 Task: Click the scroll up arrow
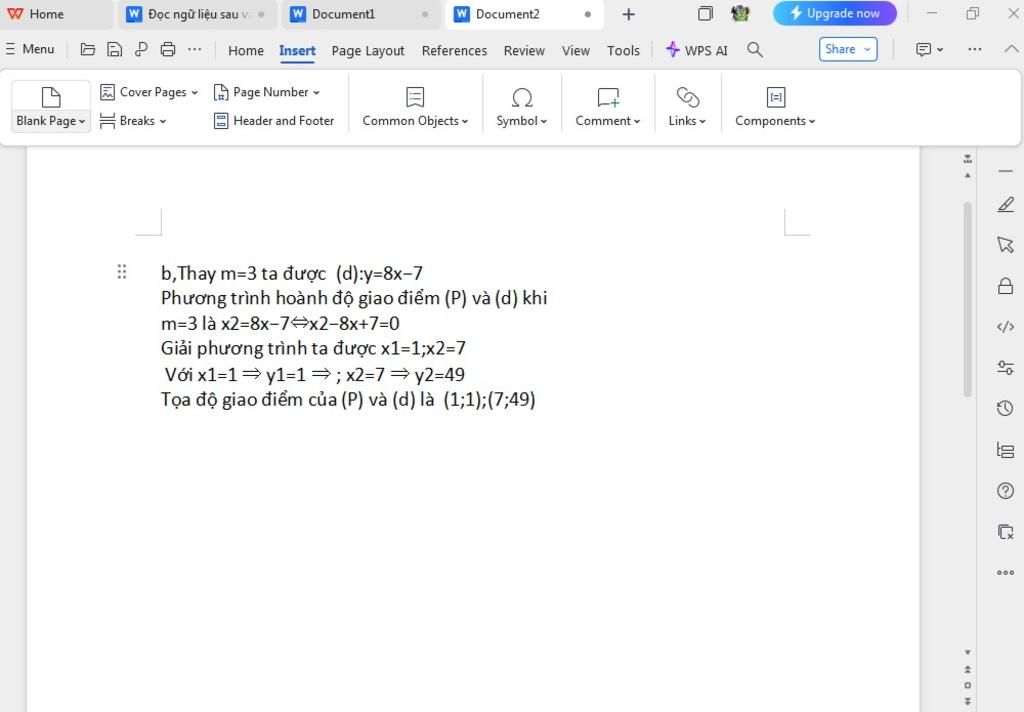(x=968, y=176)
